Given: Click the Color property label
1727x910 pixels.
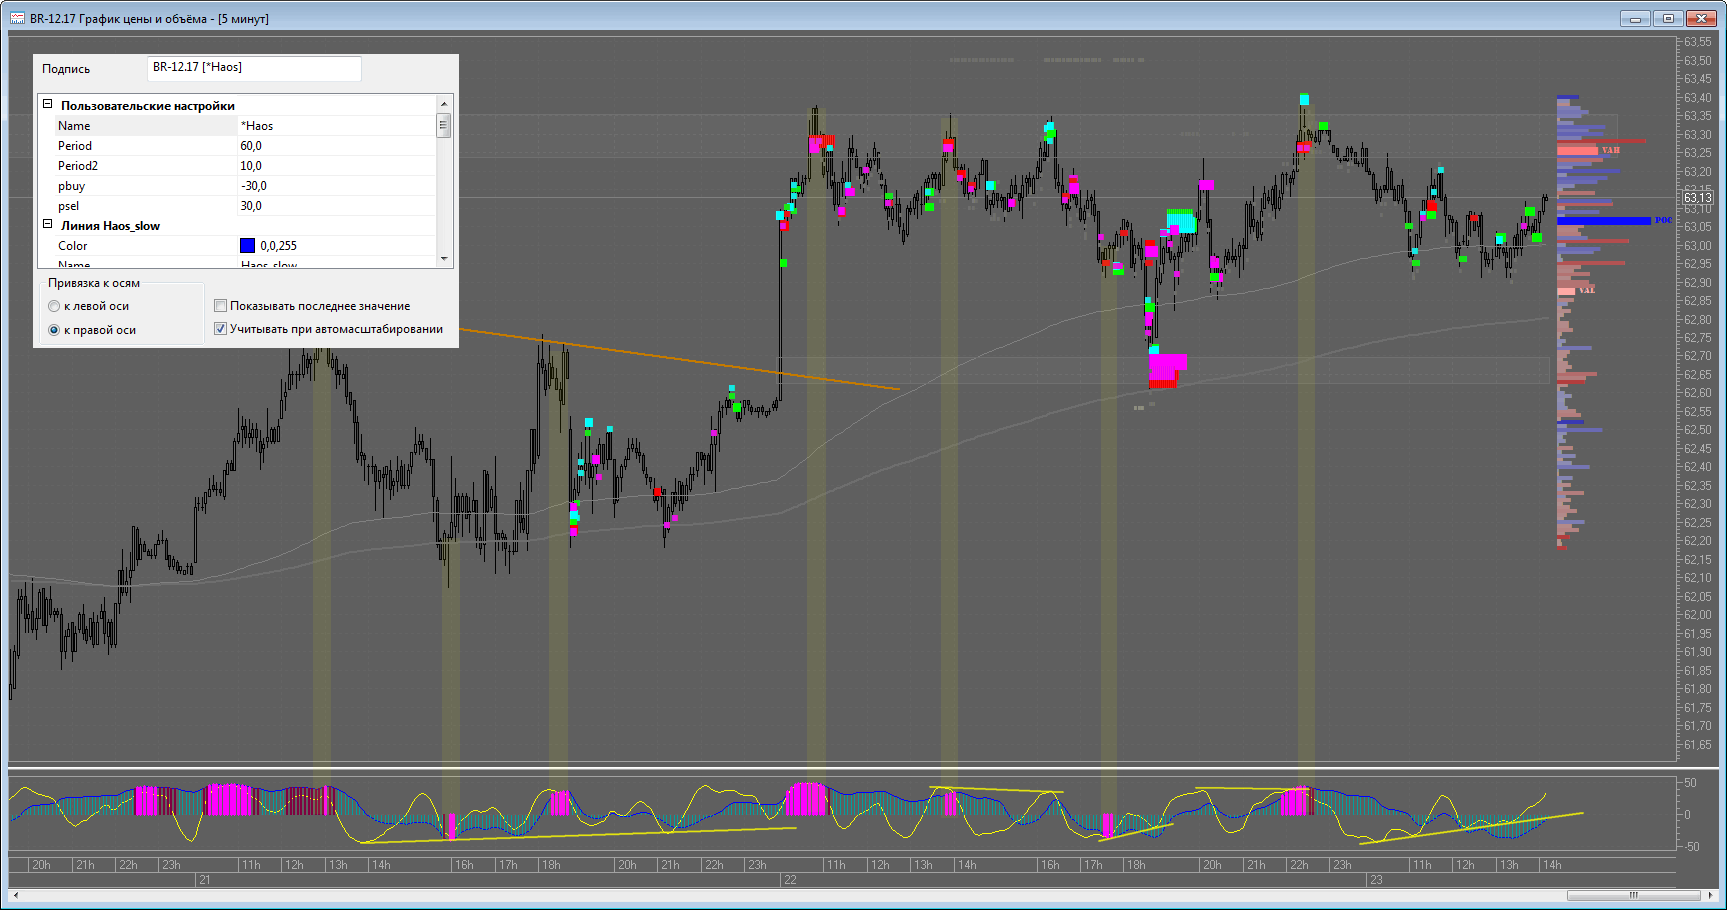Looking at the screenshot, I should 73,246.
